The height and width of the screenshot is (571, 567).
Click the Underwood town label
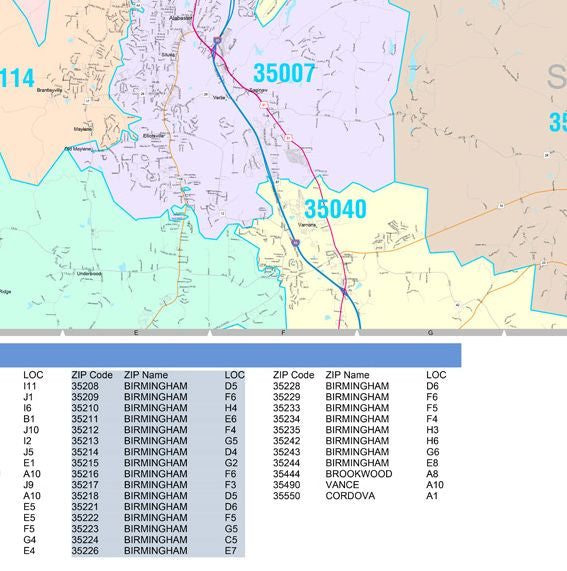(89, 273)
